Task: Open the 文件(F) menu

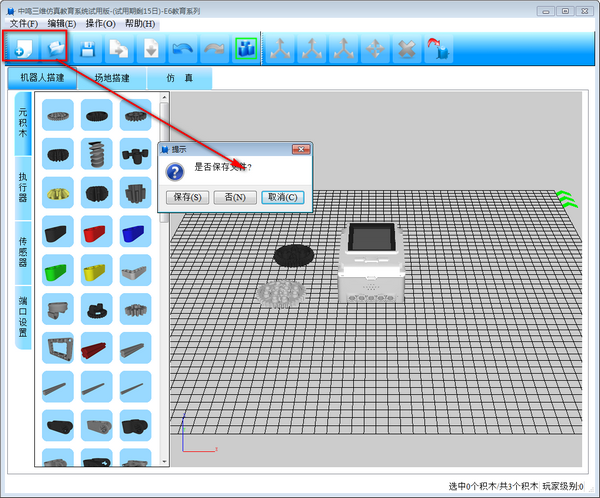Action: click(x=24, y=23)
